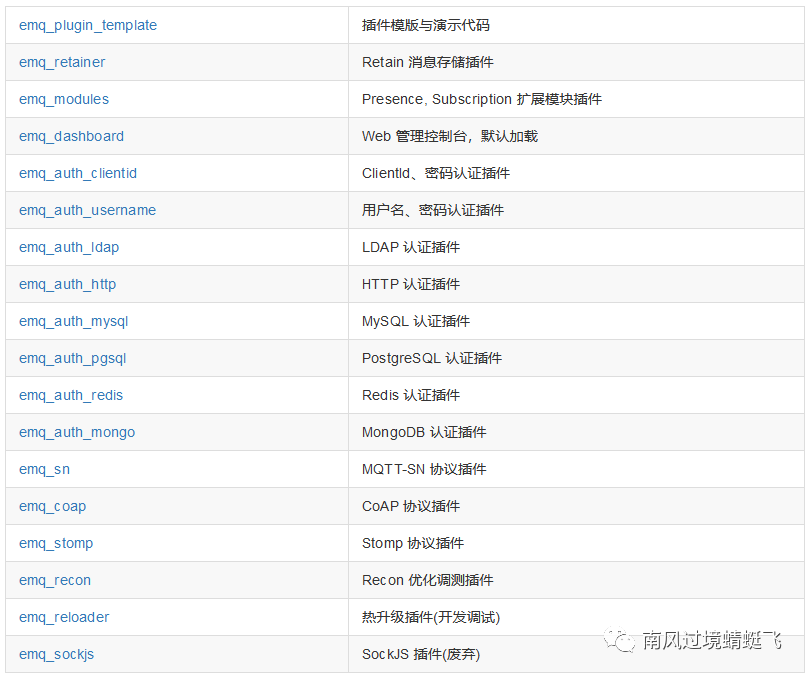
Task: Click the emq_coap link
Action: pyautogui.click(x=52, y=507)
